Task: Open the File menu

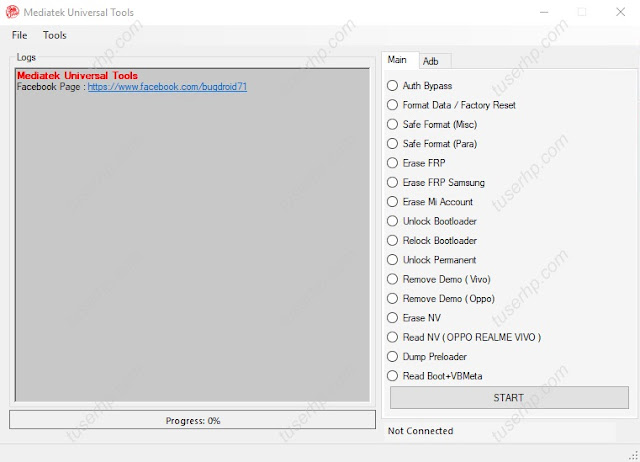Action: pos(20,36)
